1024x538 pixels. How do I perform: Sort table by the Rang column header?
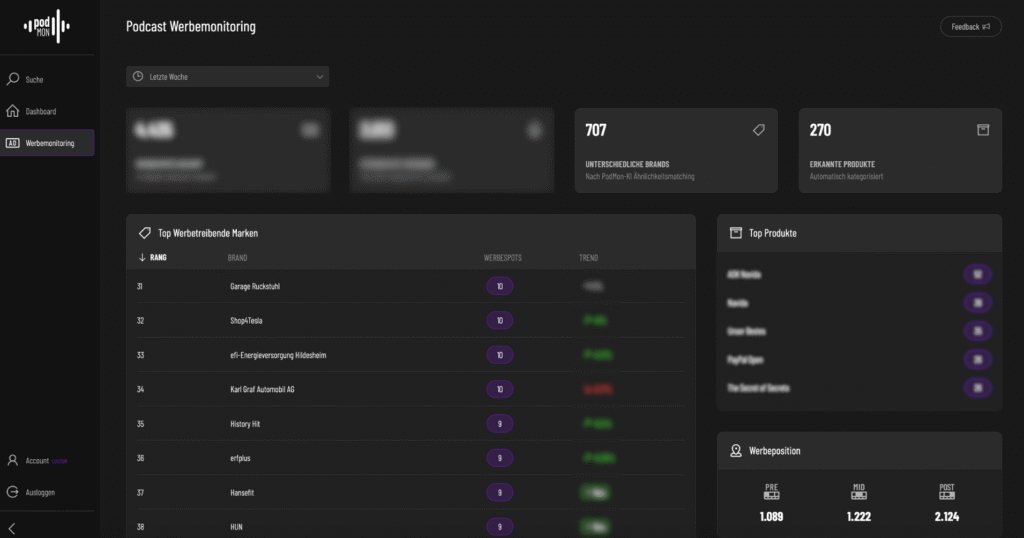pos(158,257)
